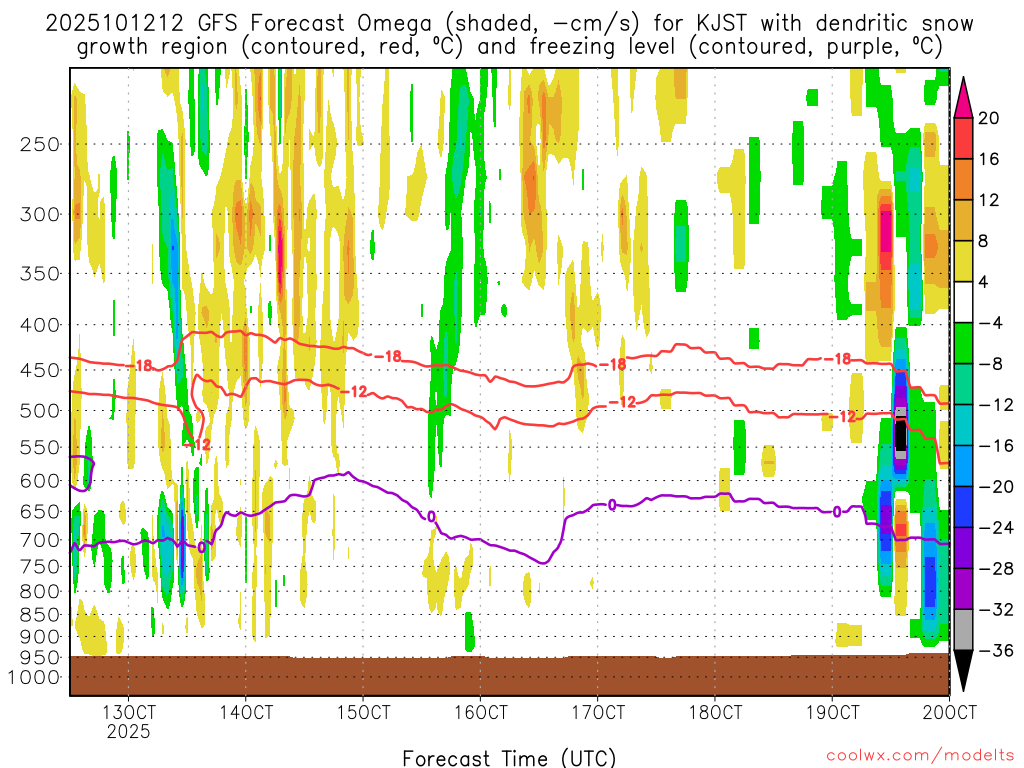The height and width of the screenshot is (768, 1024).
Task: Click the red 16 to 20 colorbar segment
Action: 963,138
